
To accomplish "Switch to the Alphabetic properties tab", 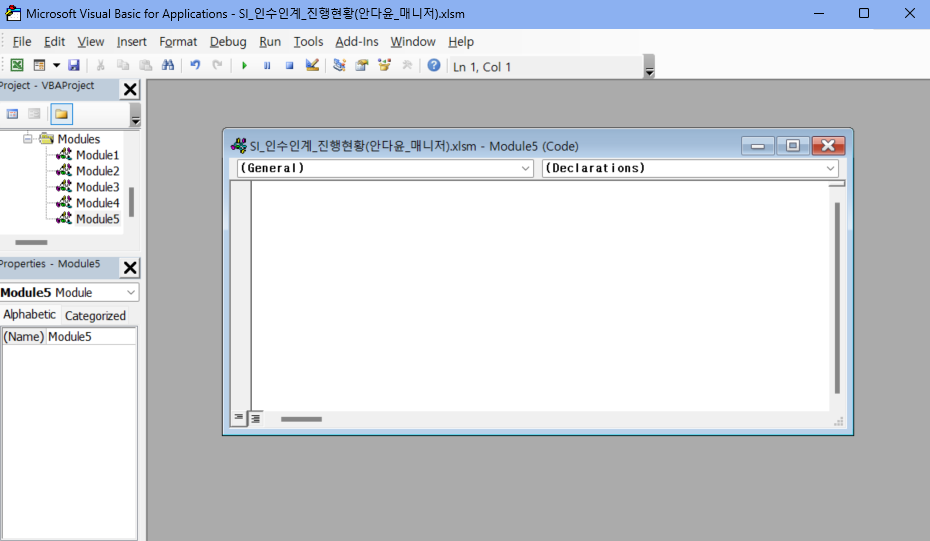I will pos(30,314).
